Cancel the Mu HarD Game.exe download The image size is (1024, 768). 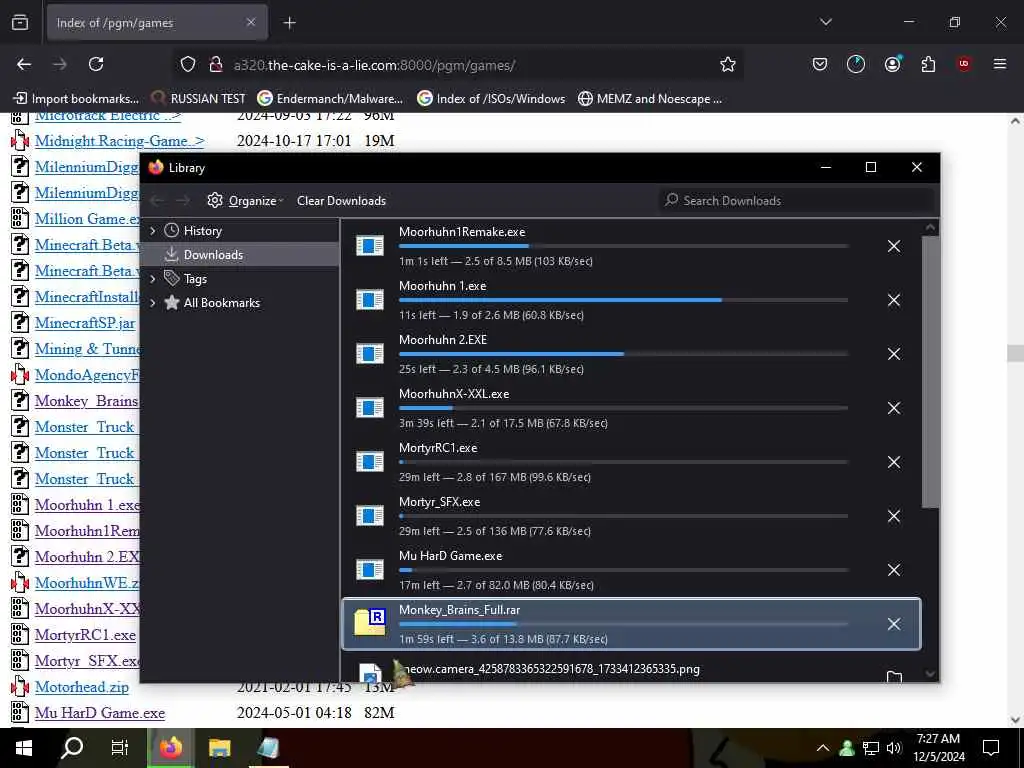pos(894,570)
